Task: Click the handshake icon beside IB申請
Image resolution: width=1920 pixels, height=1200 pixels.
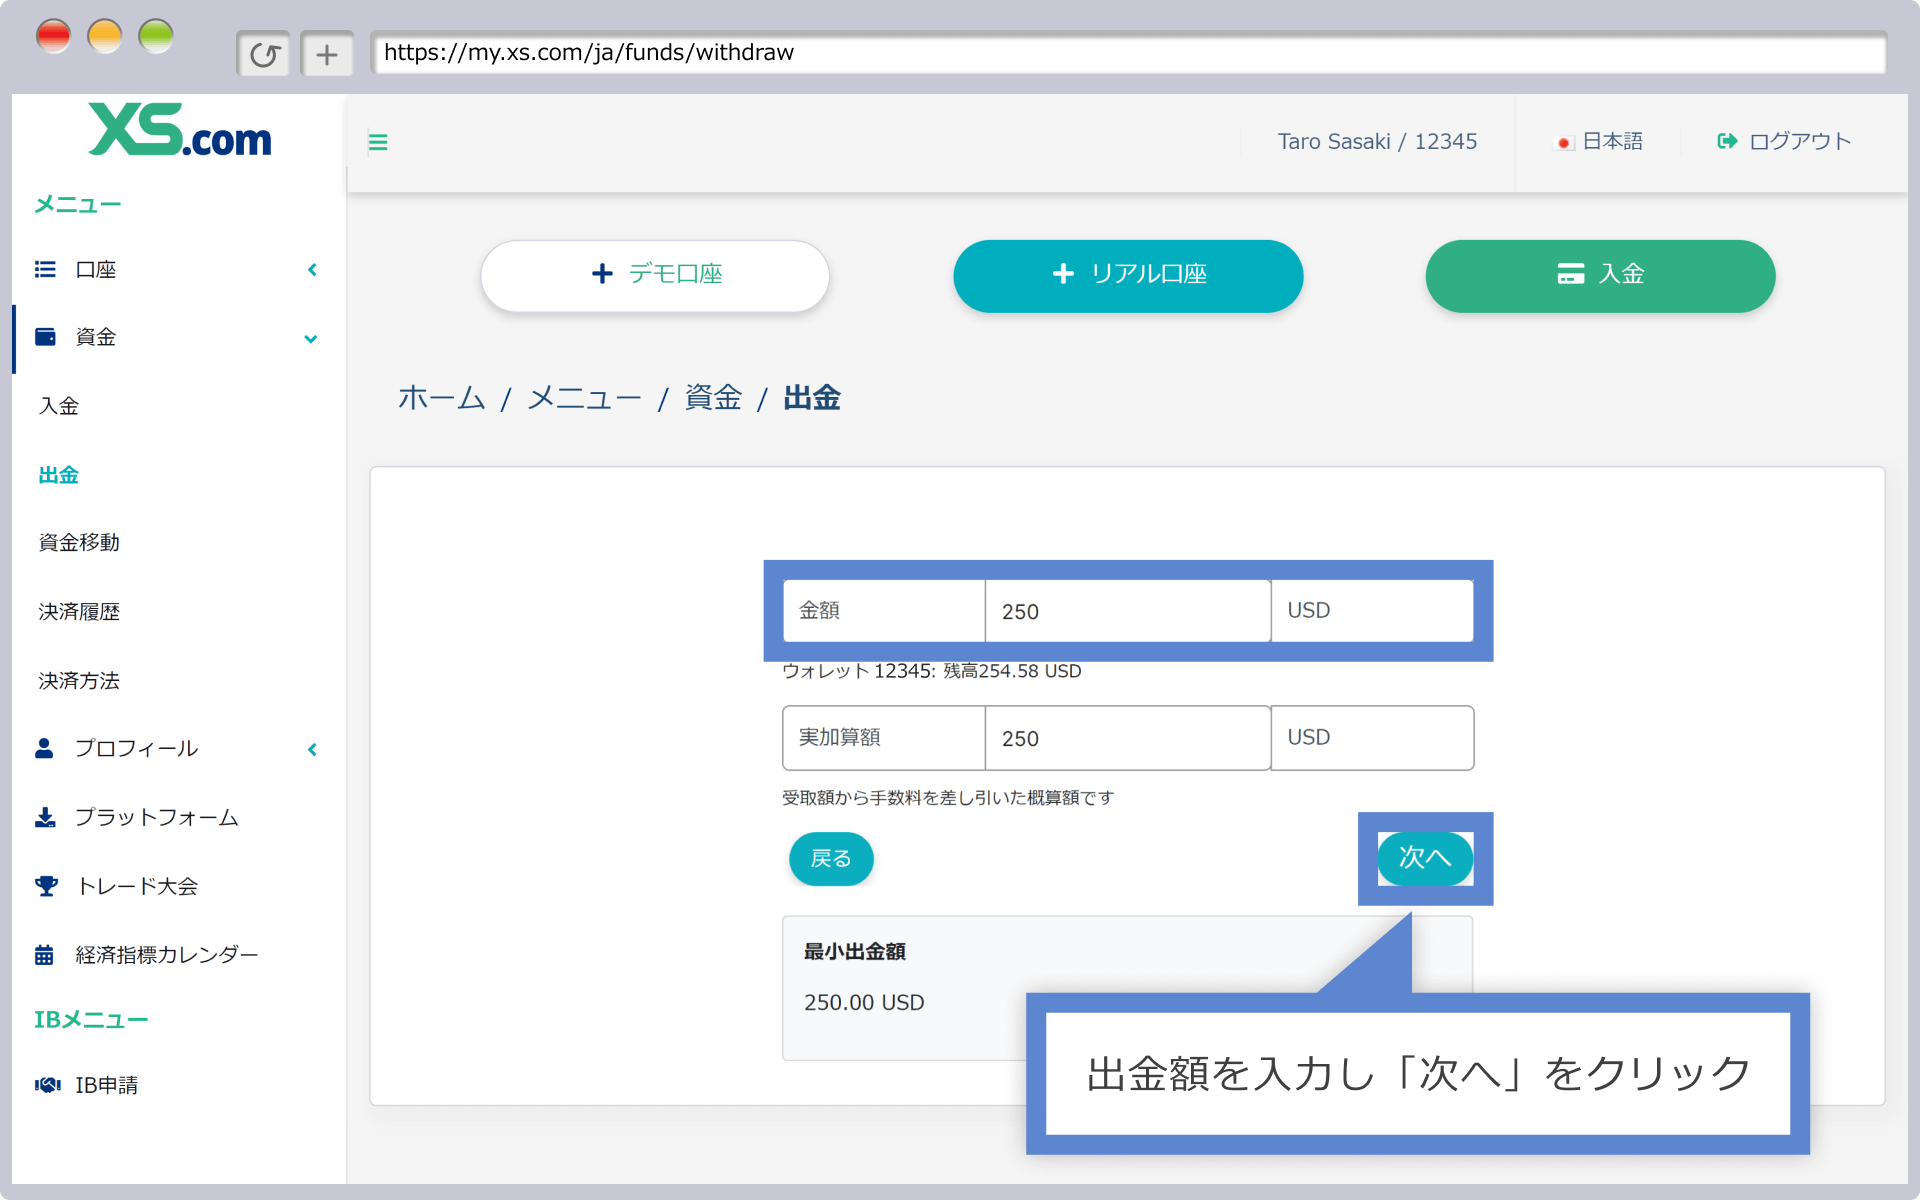Action: point(47,1085)
